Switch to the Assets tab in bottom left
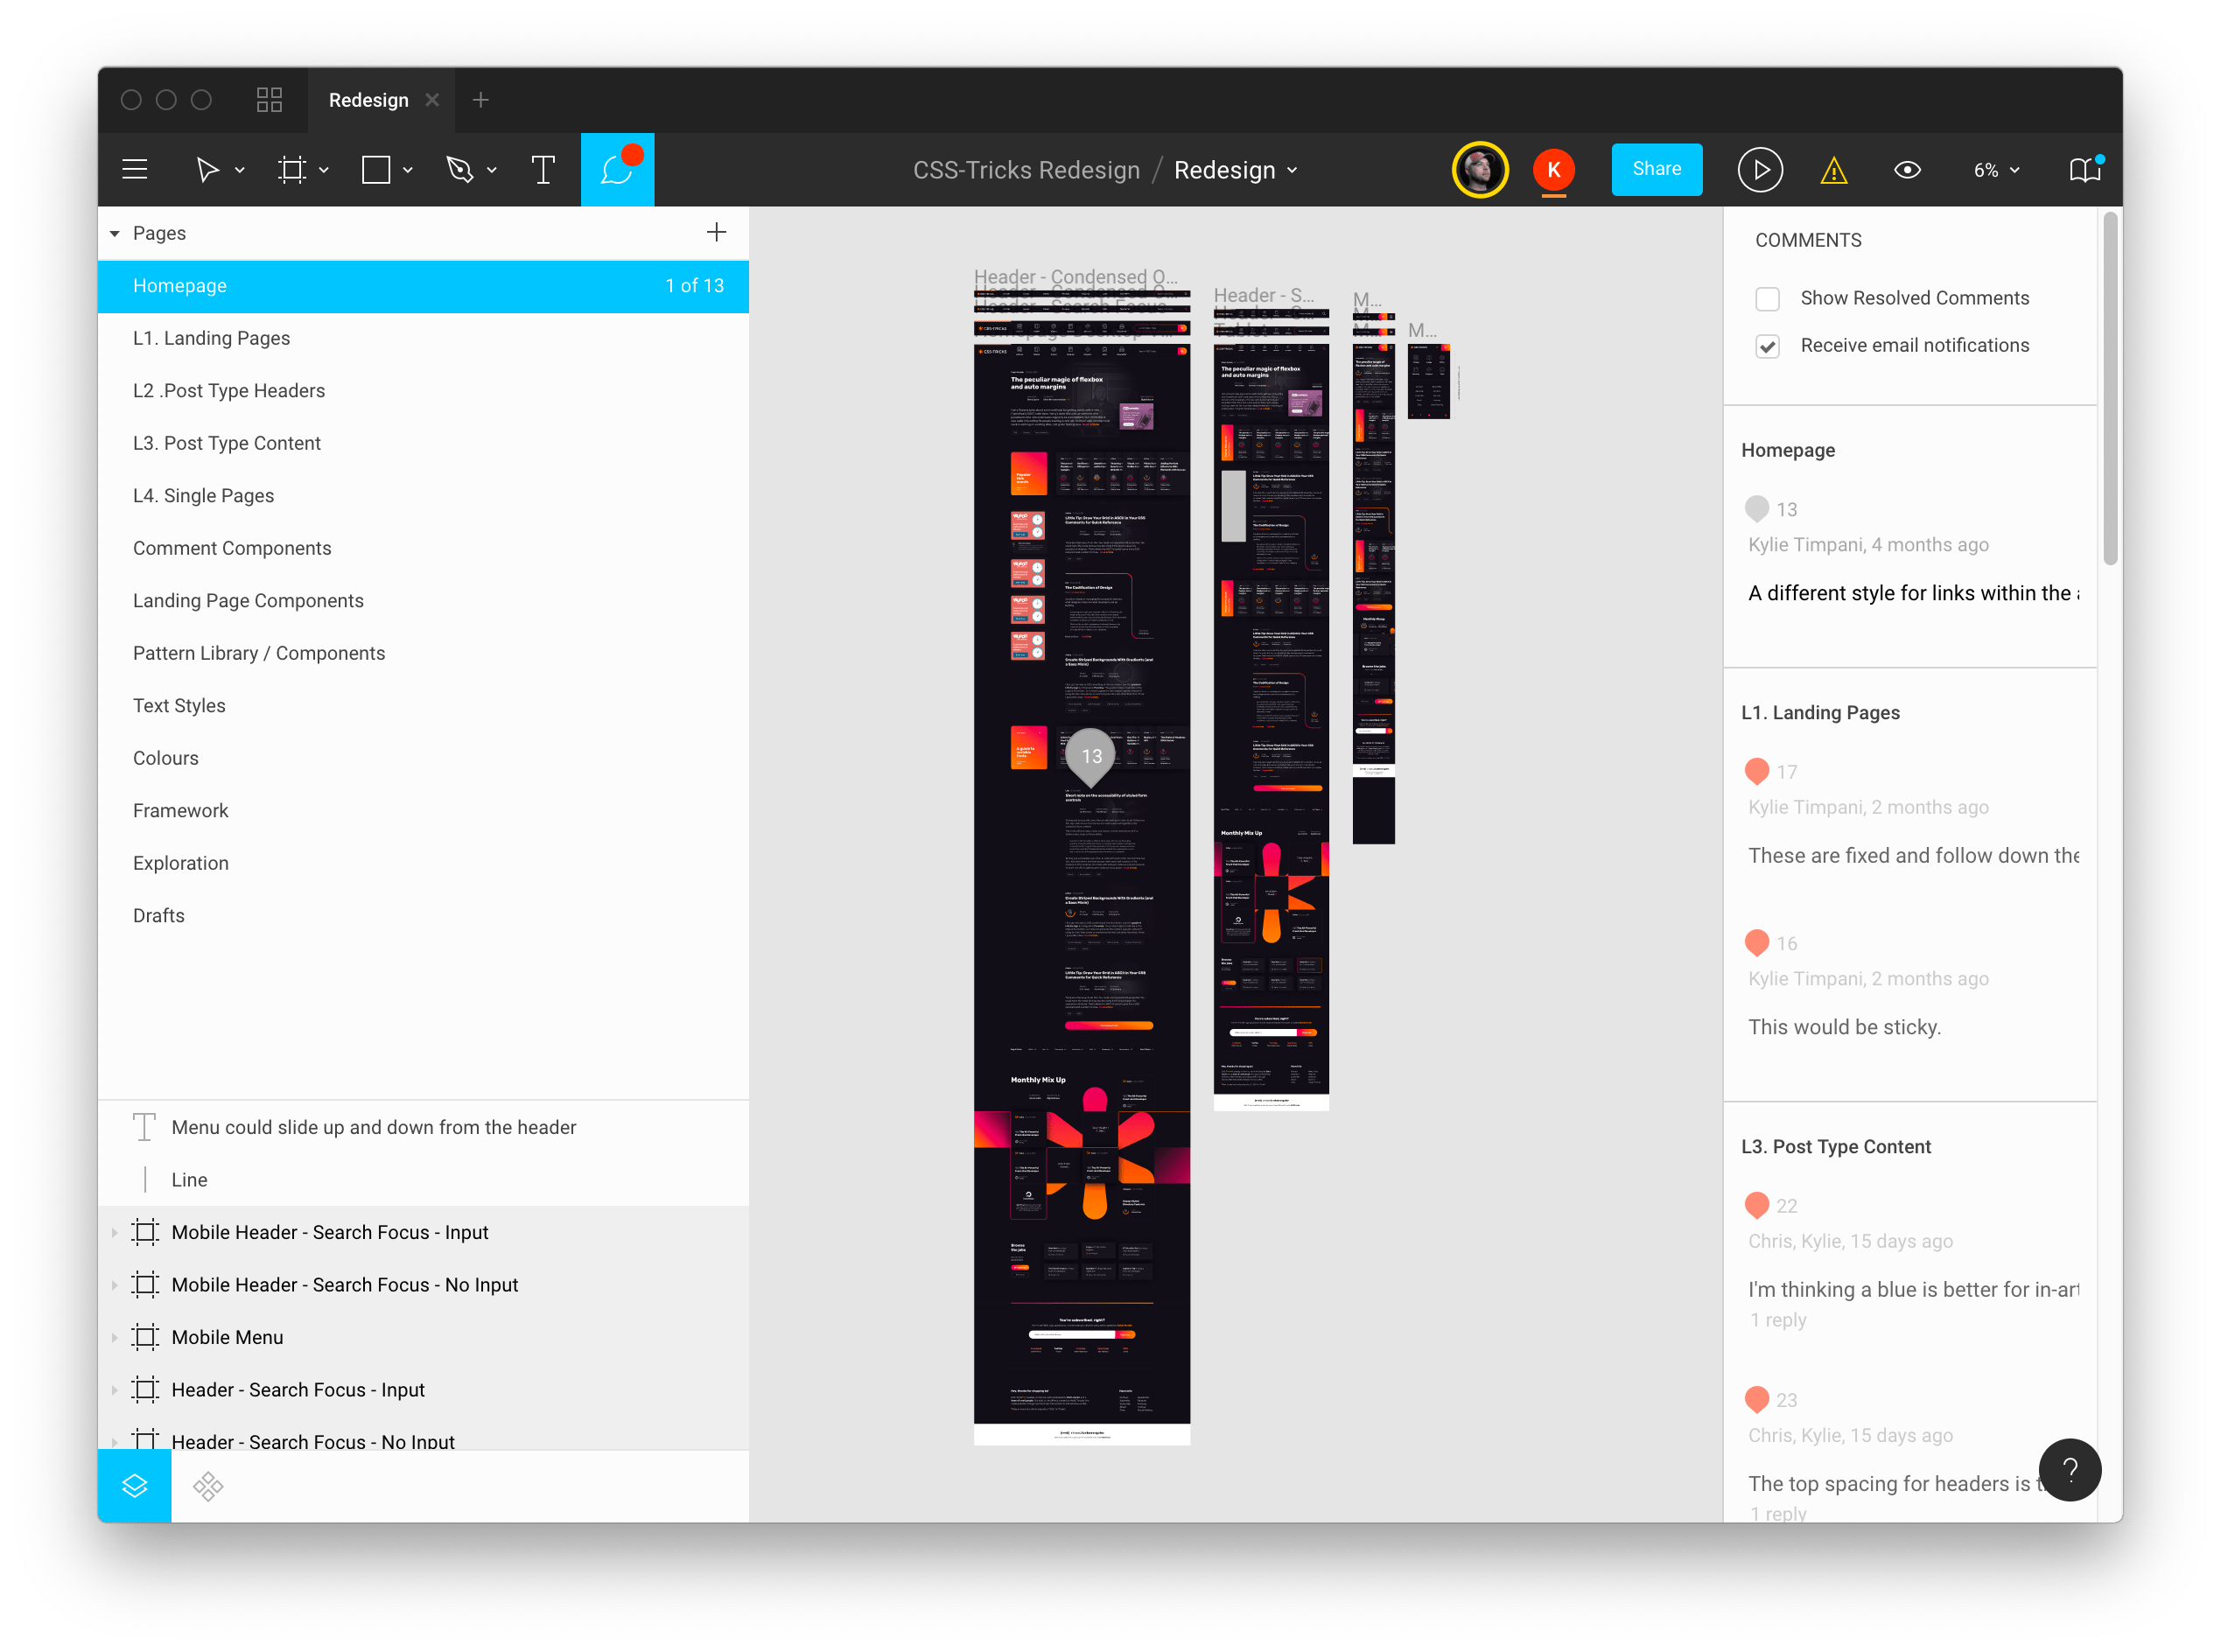Screen dimensions: 2221x1652 [x=207, y=1486]
